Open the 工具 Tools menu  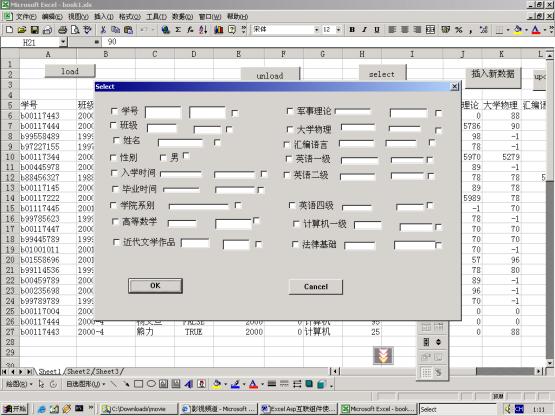pyautogui.click(x=156, y=17)
